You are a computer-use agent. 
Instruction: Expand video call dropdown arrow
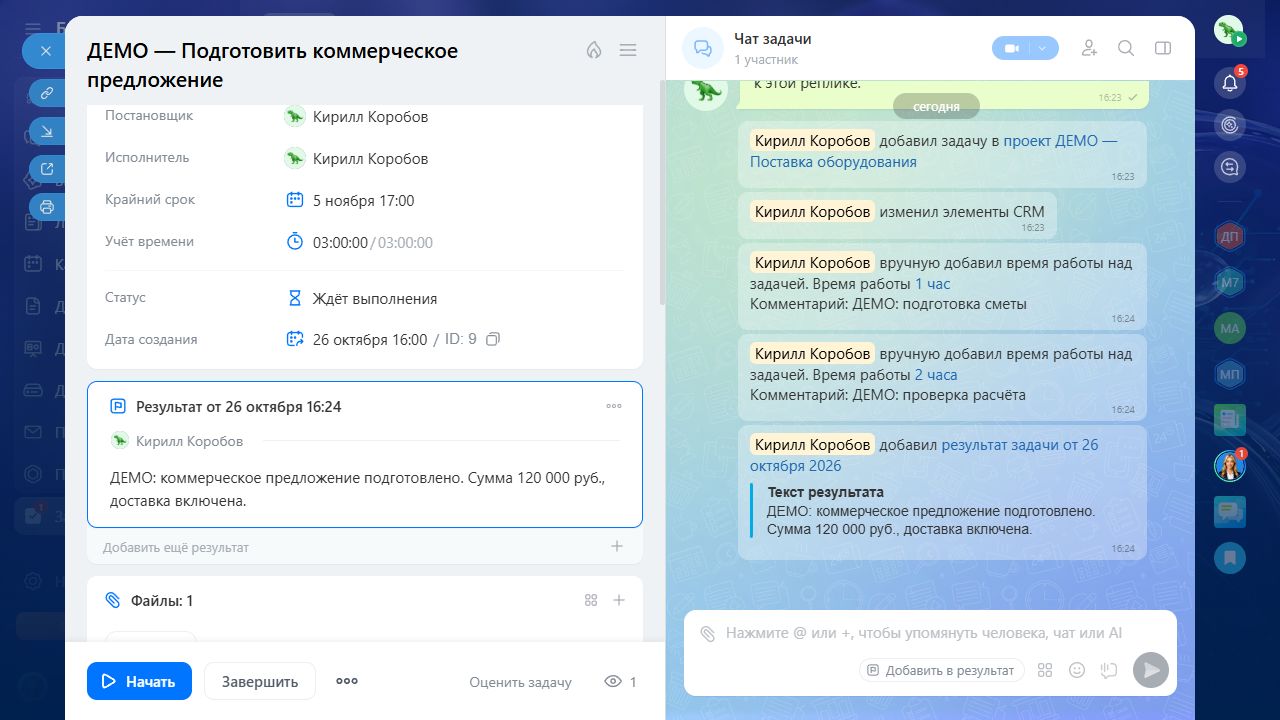[x=1043, y=48]
